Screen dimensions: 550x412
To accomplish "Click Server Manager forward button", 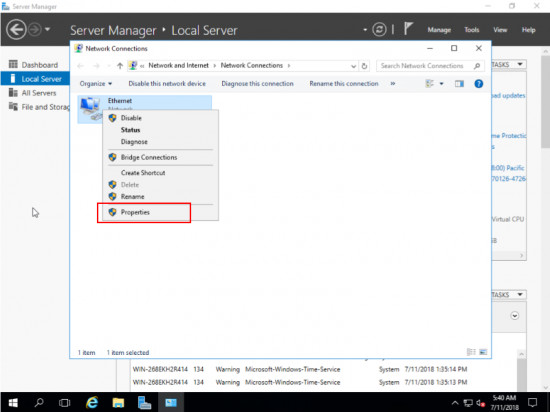I will pos(34,29).
